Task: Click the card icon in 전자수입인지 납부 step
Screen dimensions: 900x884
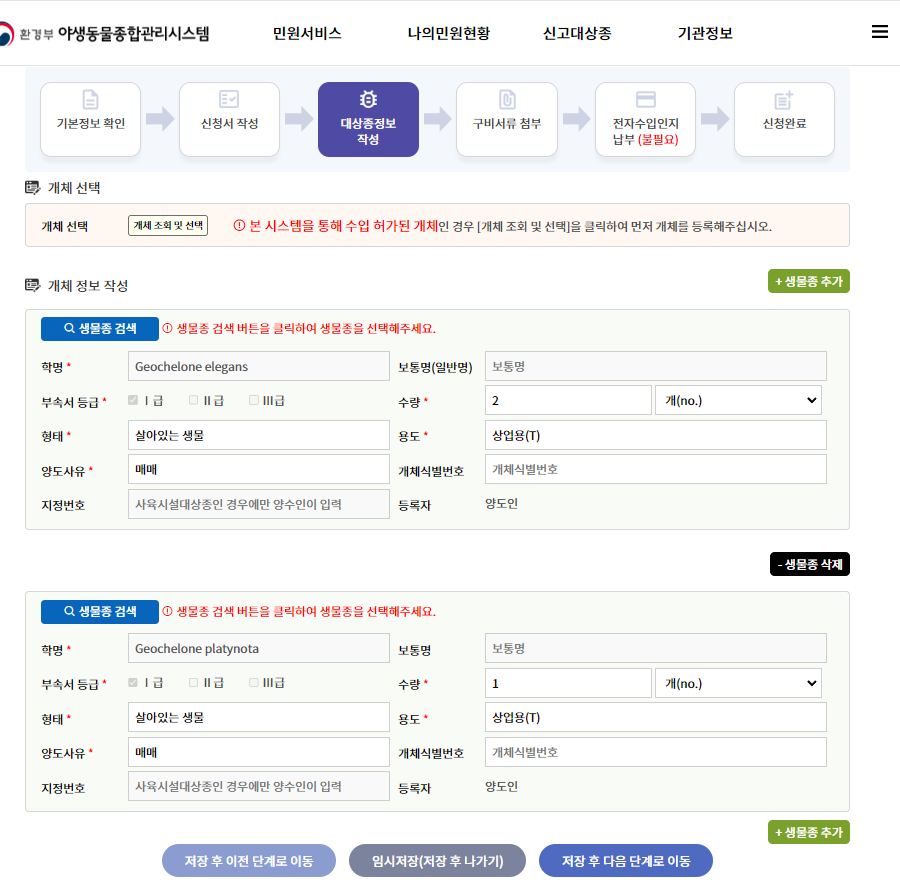Action: coord(646,99)
